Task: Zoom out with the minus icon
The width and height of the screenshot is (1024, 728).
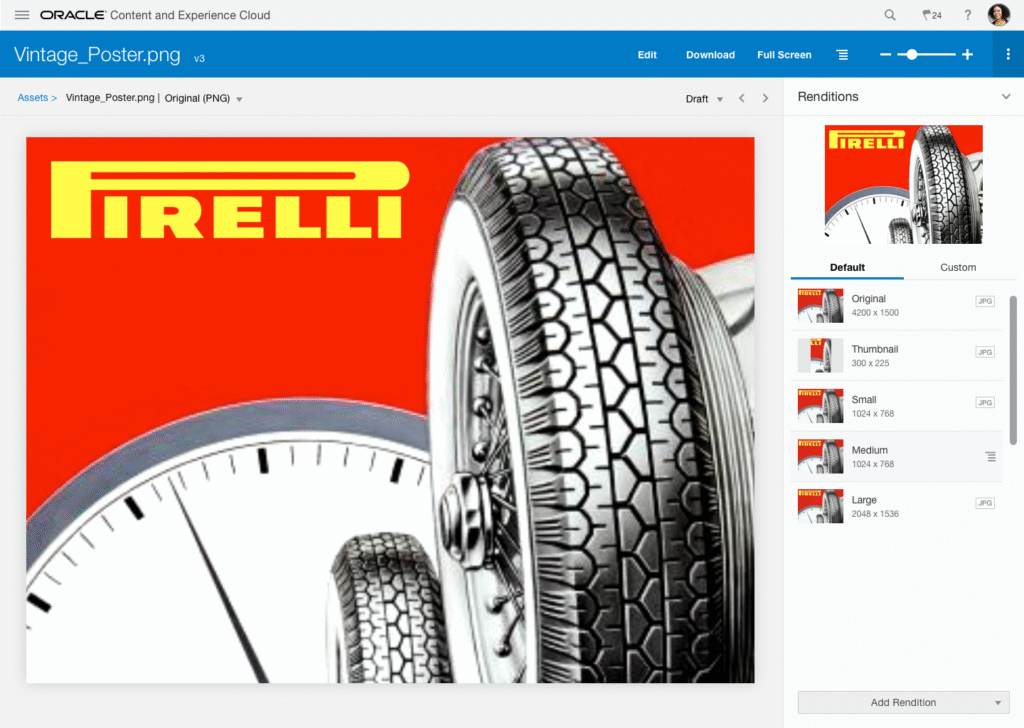Action: [x=886, y=55]
